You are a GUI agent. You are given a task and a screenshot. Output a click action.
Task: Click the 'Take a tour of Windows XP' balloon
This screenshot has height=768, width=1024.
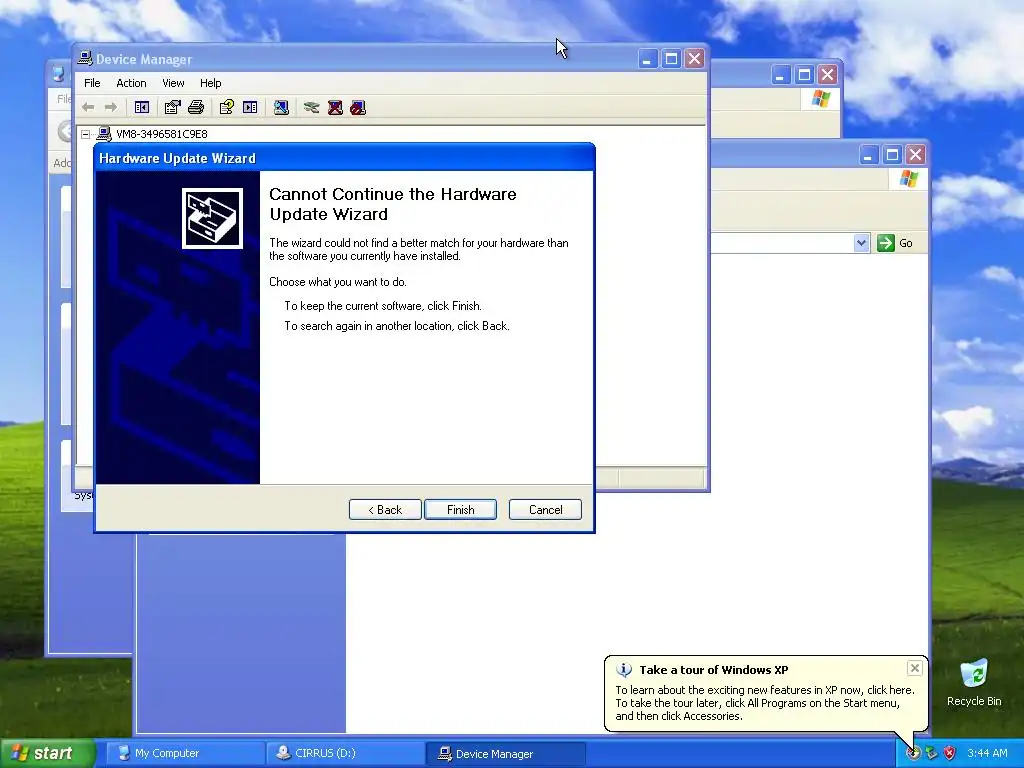click(x=766, y=692)
